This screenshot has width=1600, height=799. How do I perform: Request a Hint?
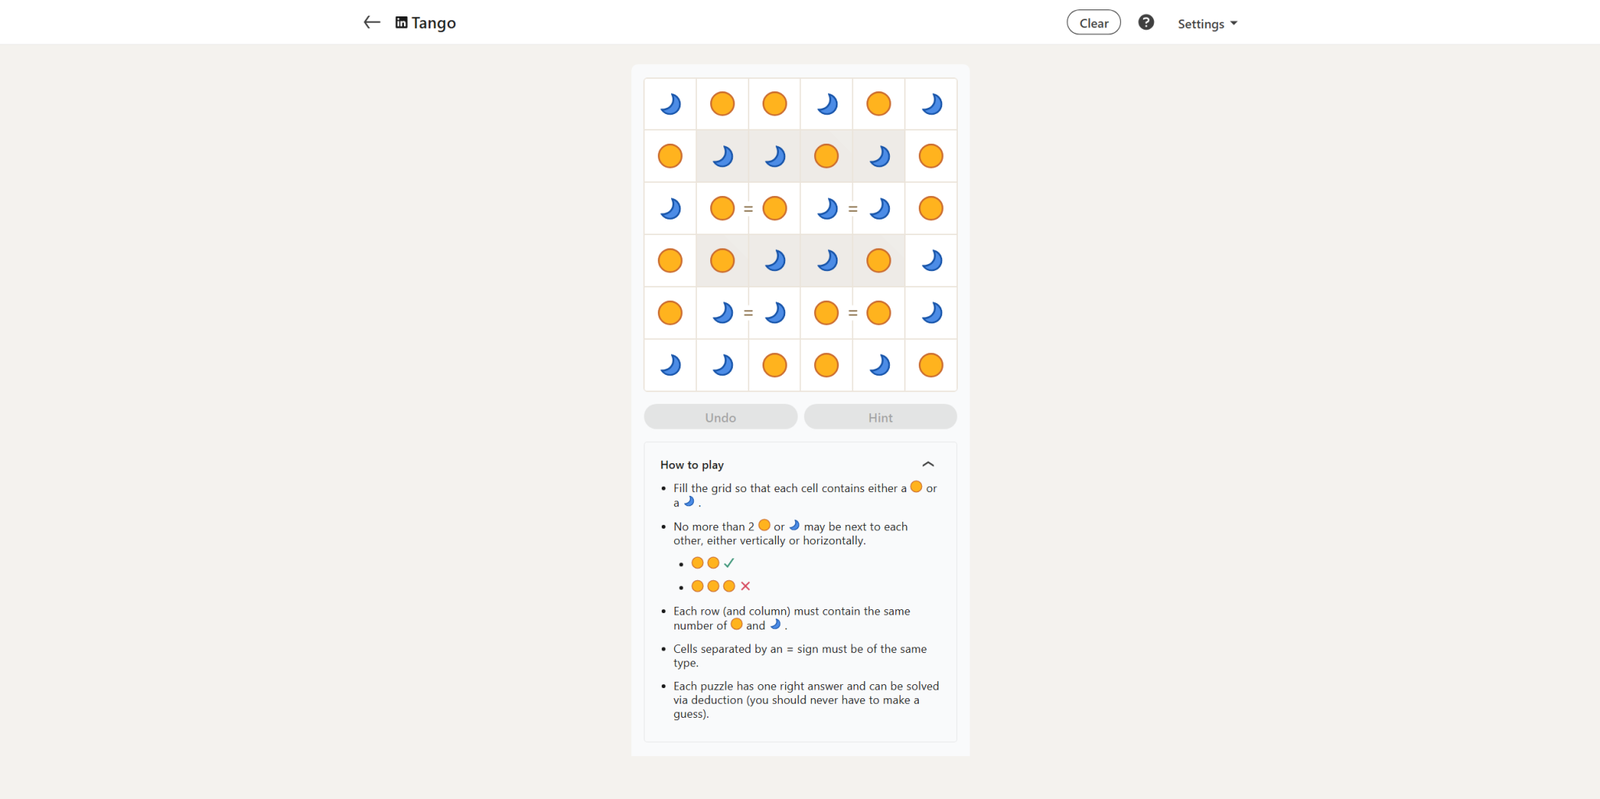coord(880,417)
